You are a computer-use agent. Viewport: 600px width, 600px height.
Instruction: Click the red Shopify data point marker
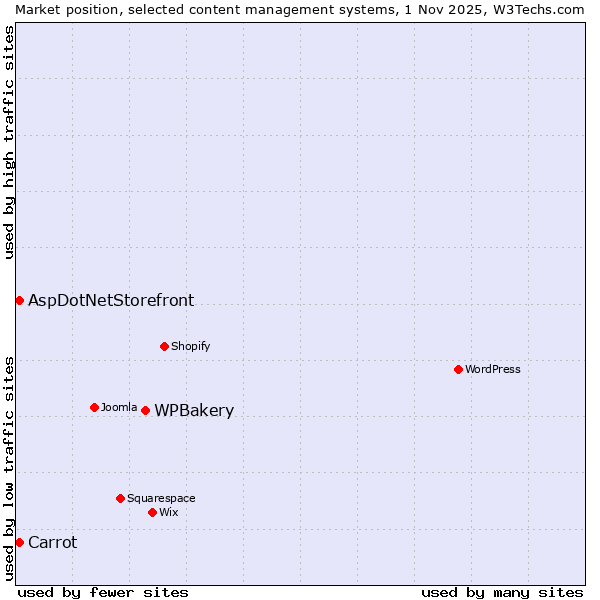pyautogui.click(x=164, y=346)
